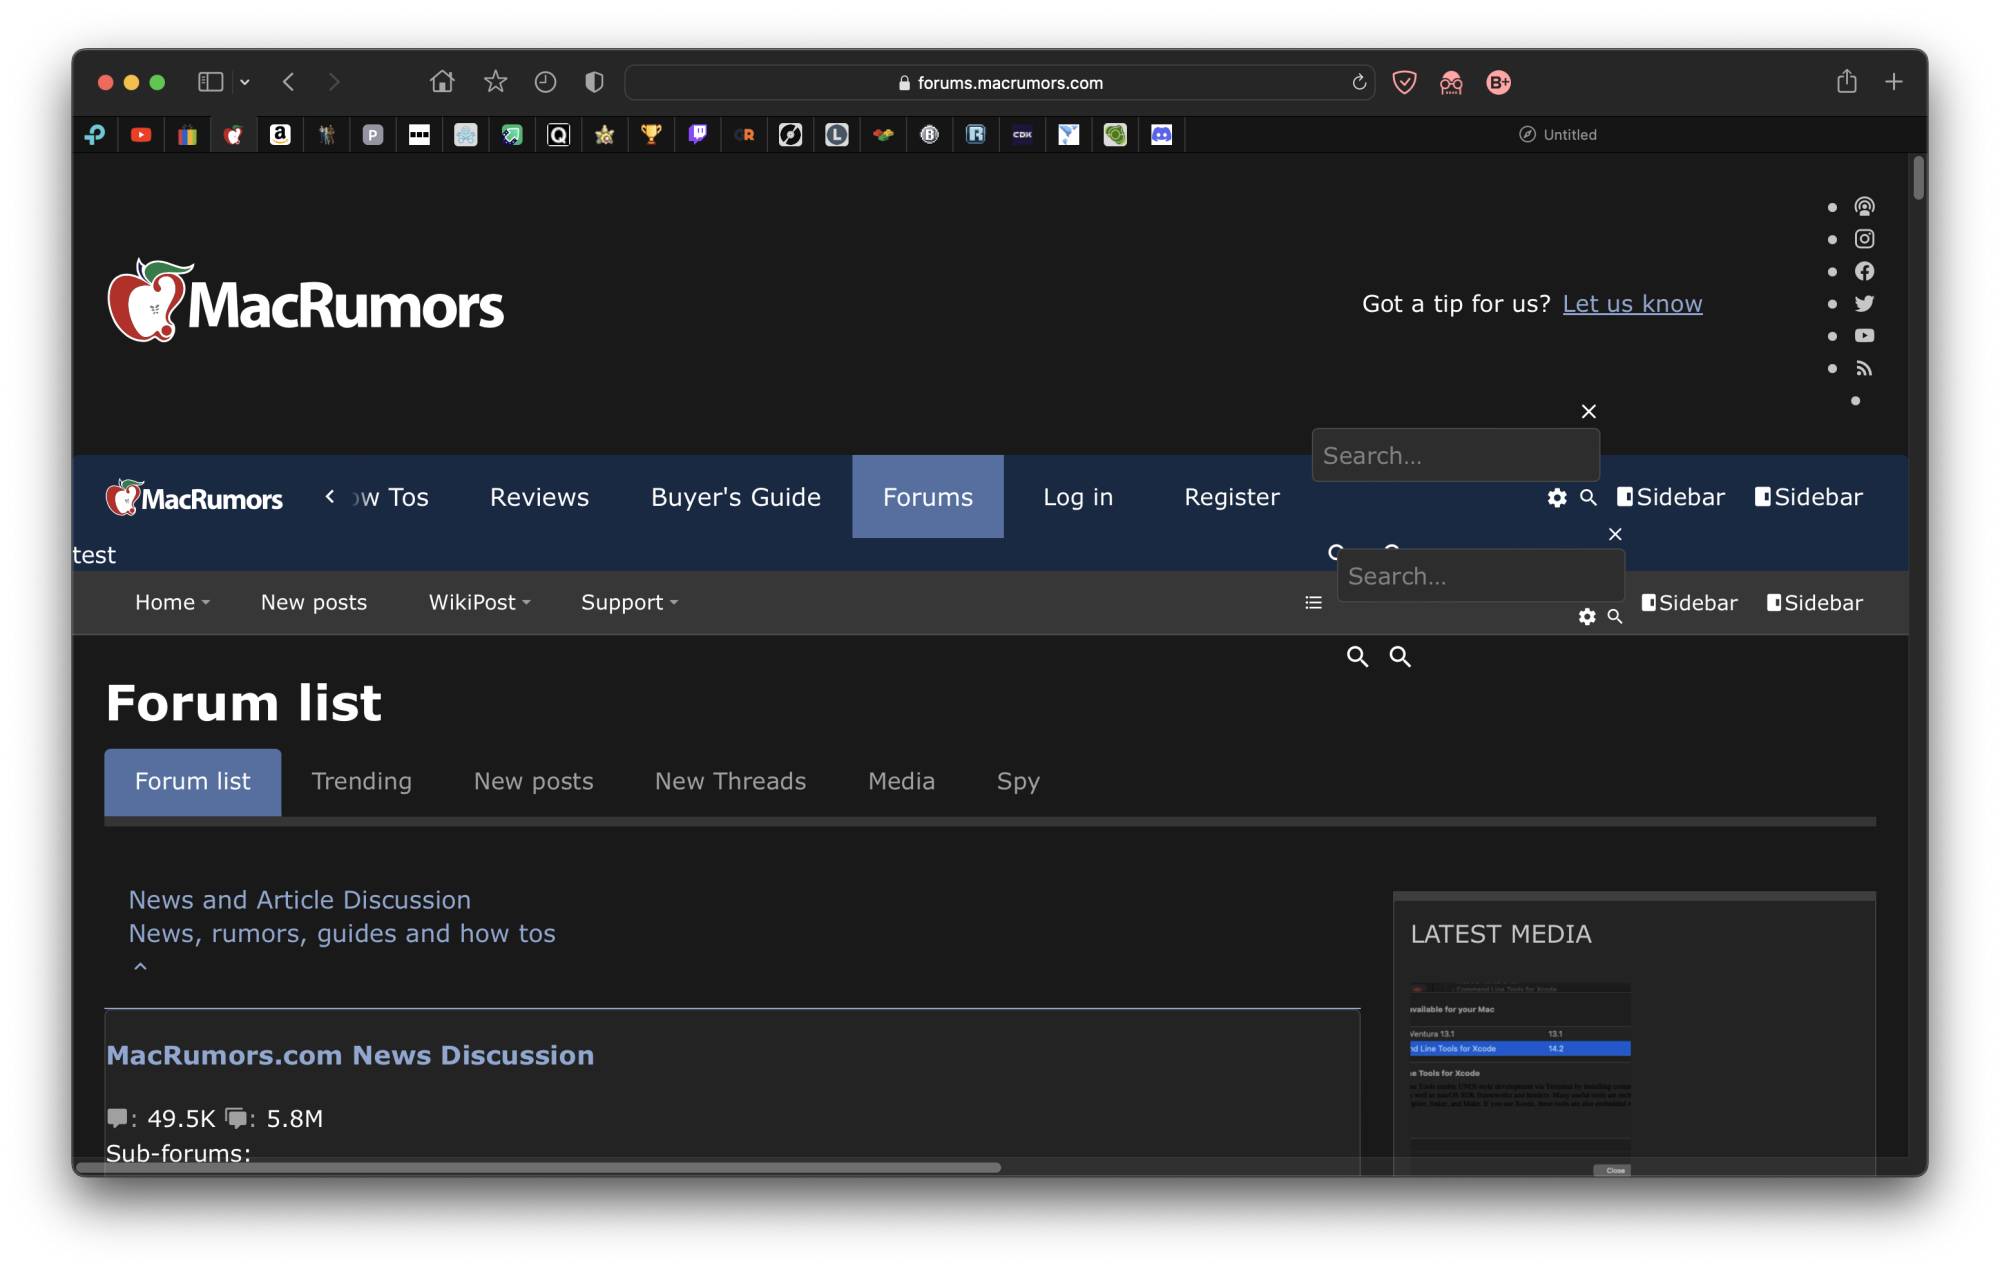Image resolution: width=2000 pixels, height=1272 pixels.
Task: Collapse the News and Article Discussion category chevron
Action: click(141, 966)
